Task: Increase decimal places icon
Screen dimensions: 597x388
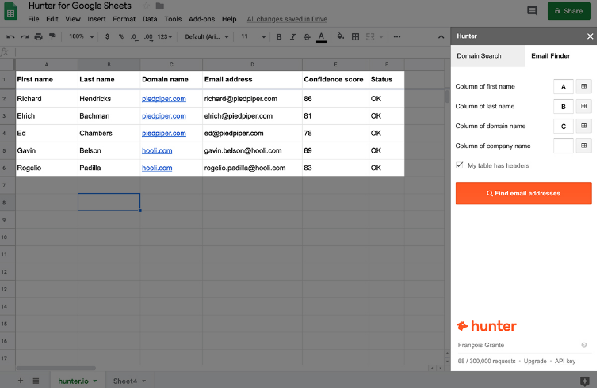Action: [148, 37]
